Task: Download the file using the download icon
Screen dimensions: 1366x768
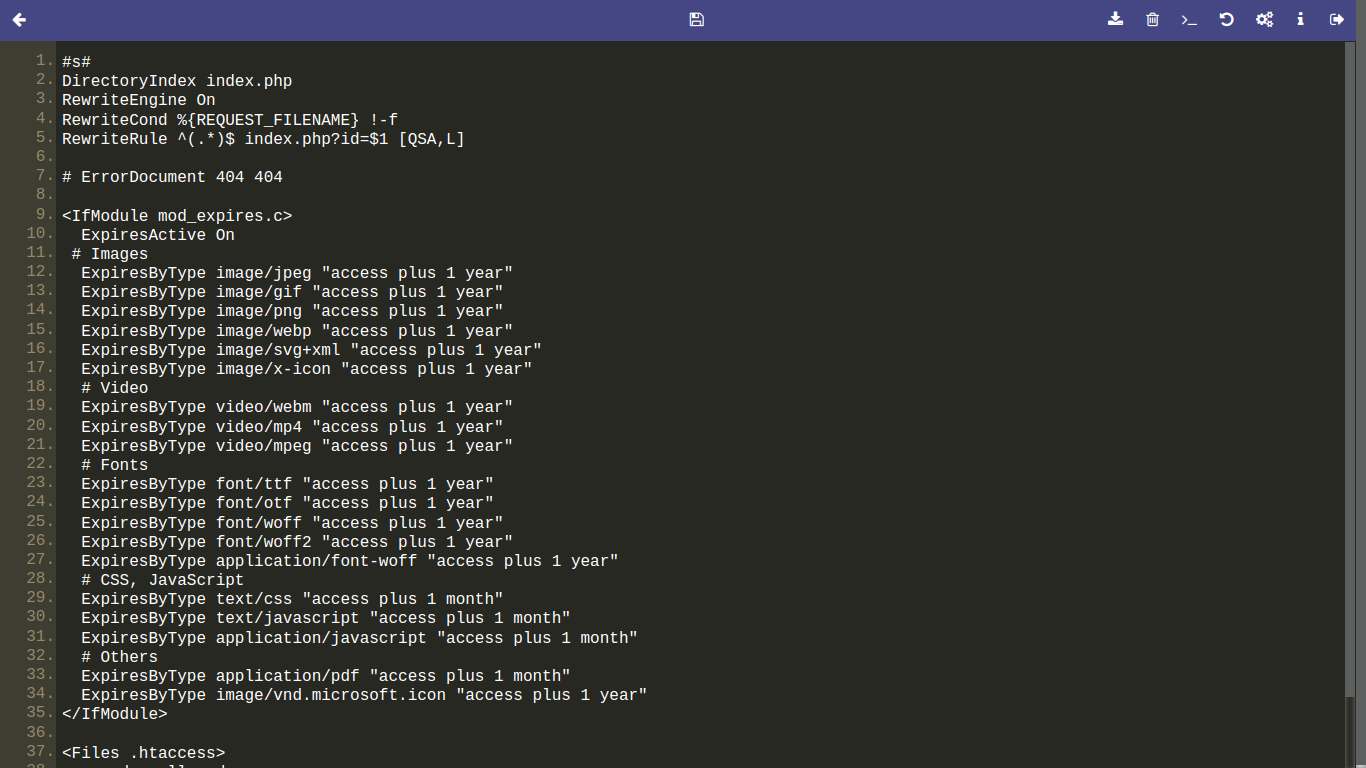Action: click(x=1116, y=19)
